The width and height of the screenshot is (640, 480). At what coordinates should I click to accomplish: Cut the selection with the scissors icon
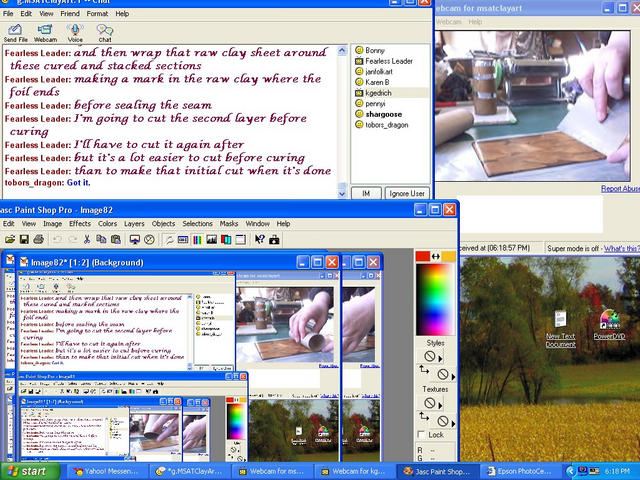click(87, 240)
